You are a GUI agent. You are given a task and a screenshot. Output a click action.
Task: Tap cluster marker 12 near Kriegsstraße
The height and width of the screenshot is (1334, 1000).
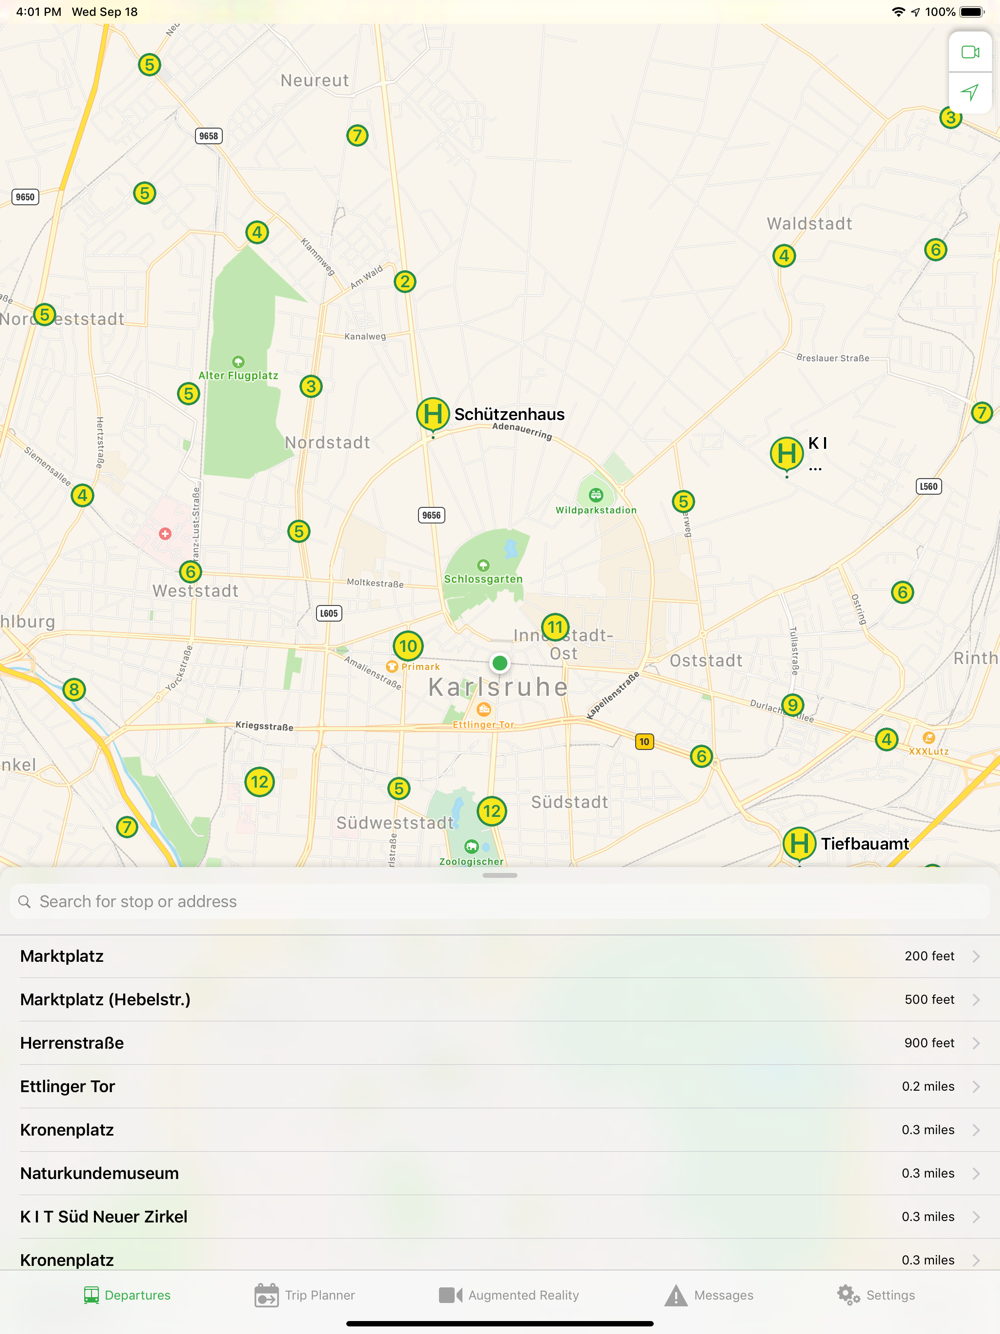pyautogui.click(x=260, y=781)
